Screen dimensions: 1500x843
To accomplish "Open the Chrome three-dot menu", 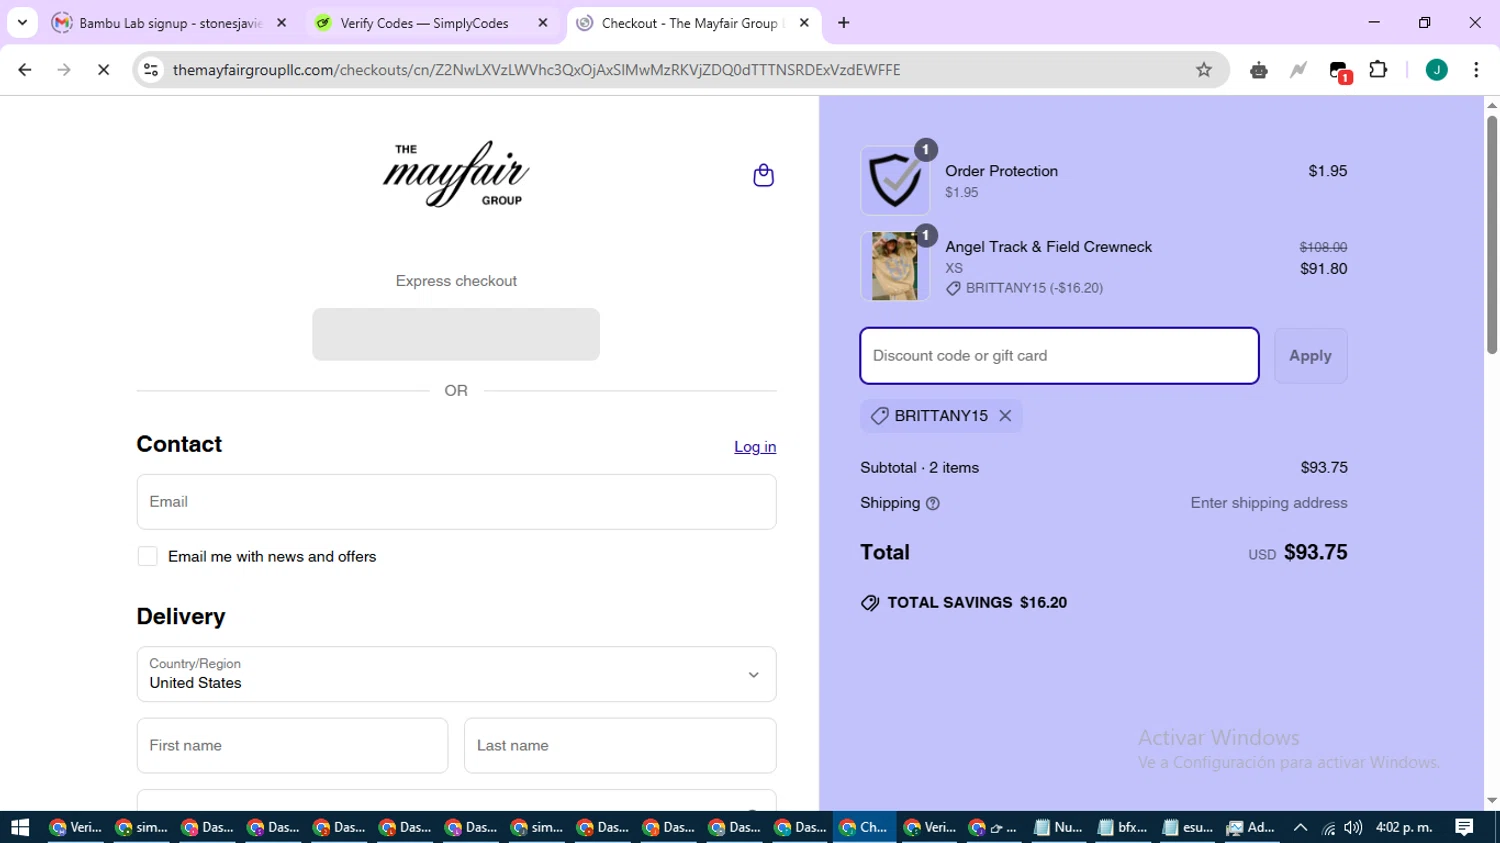I will [x=1476, y=70].
